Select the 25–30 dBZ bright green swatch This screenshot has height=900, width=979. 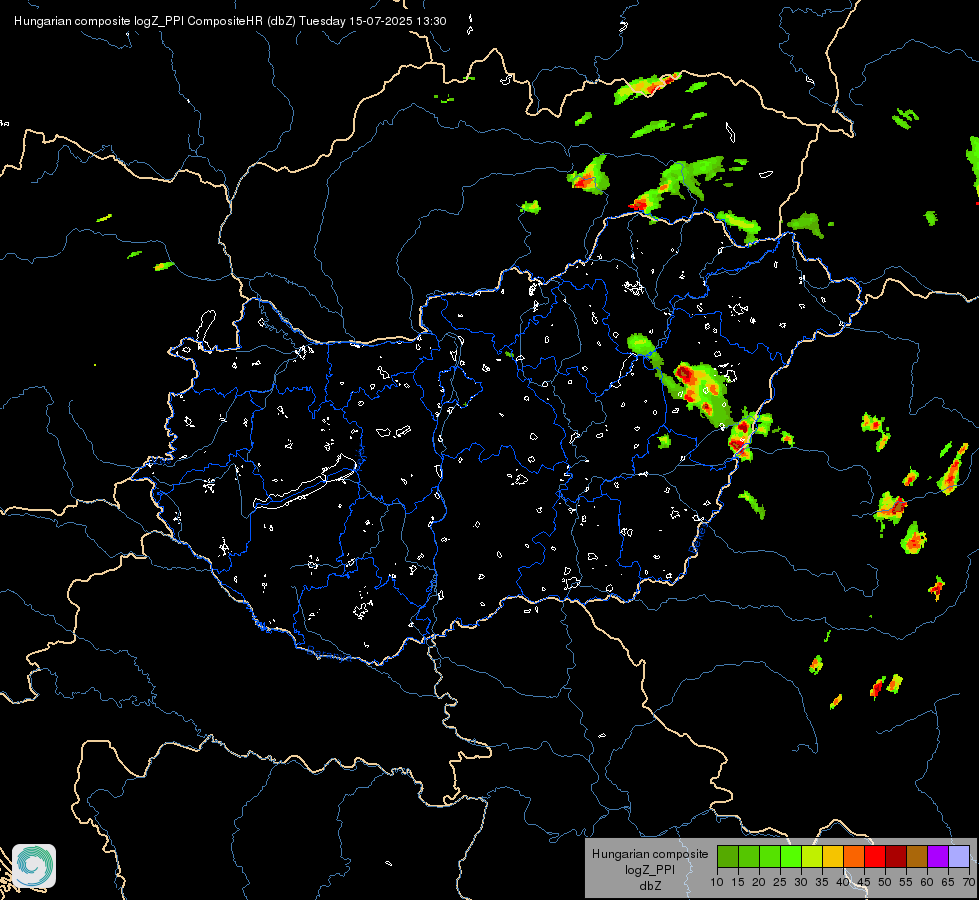pyautogui.click(x=791, y=856)
